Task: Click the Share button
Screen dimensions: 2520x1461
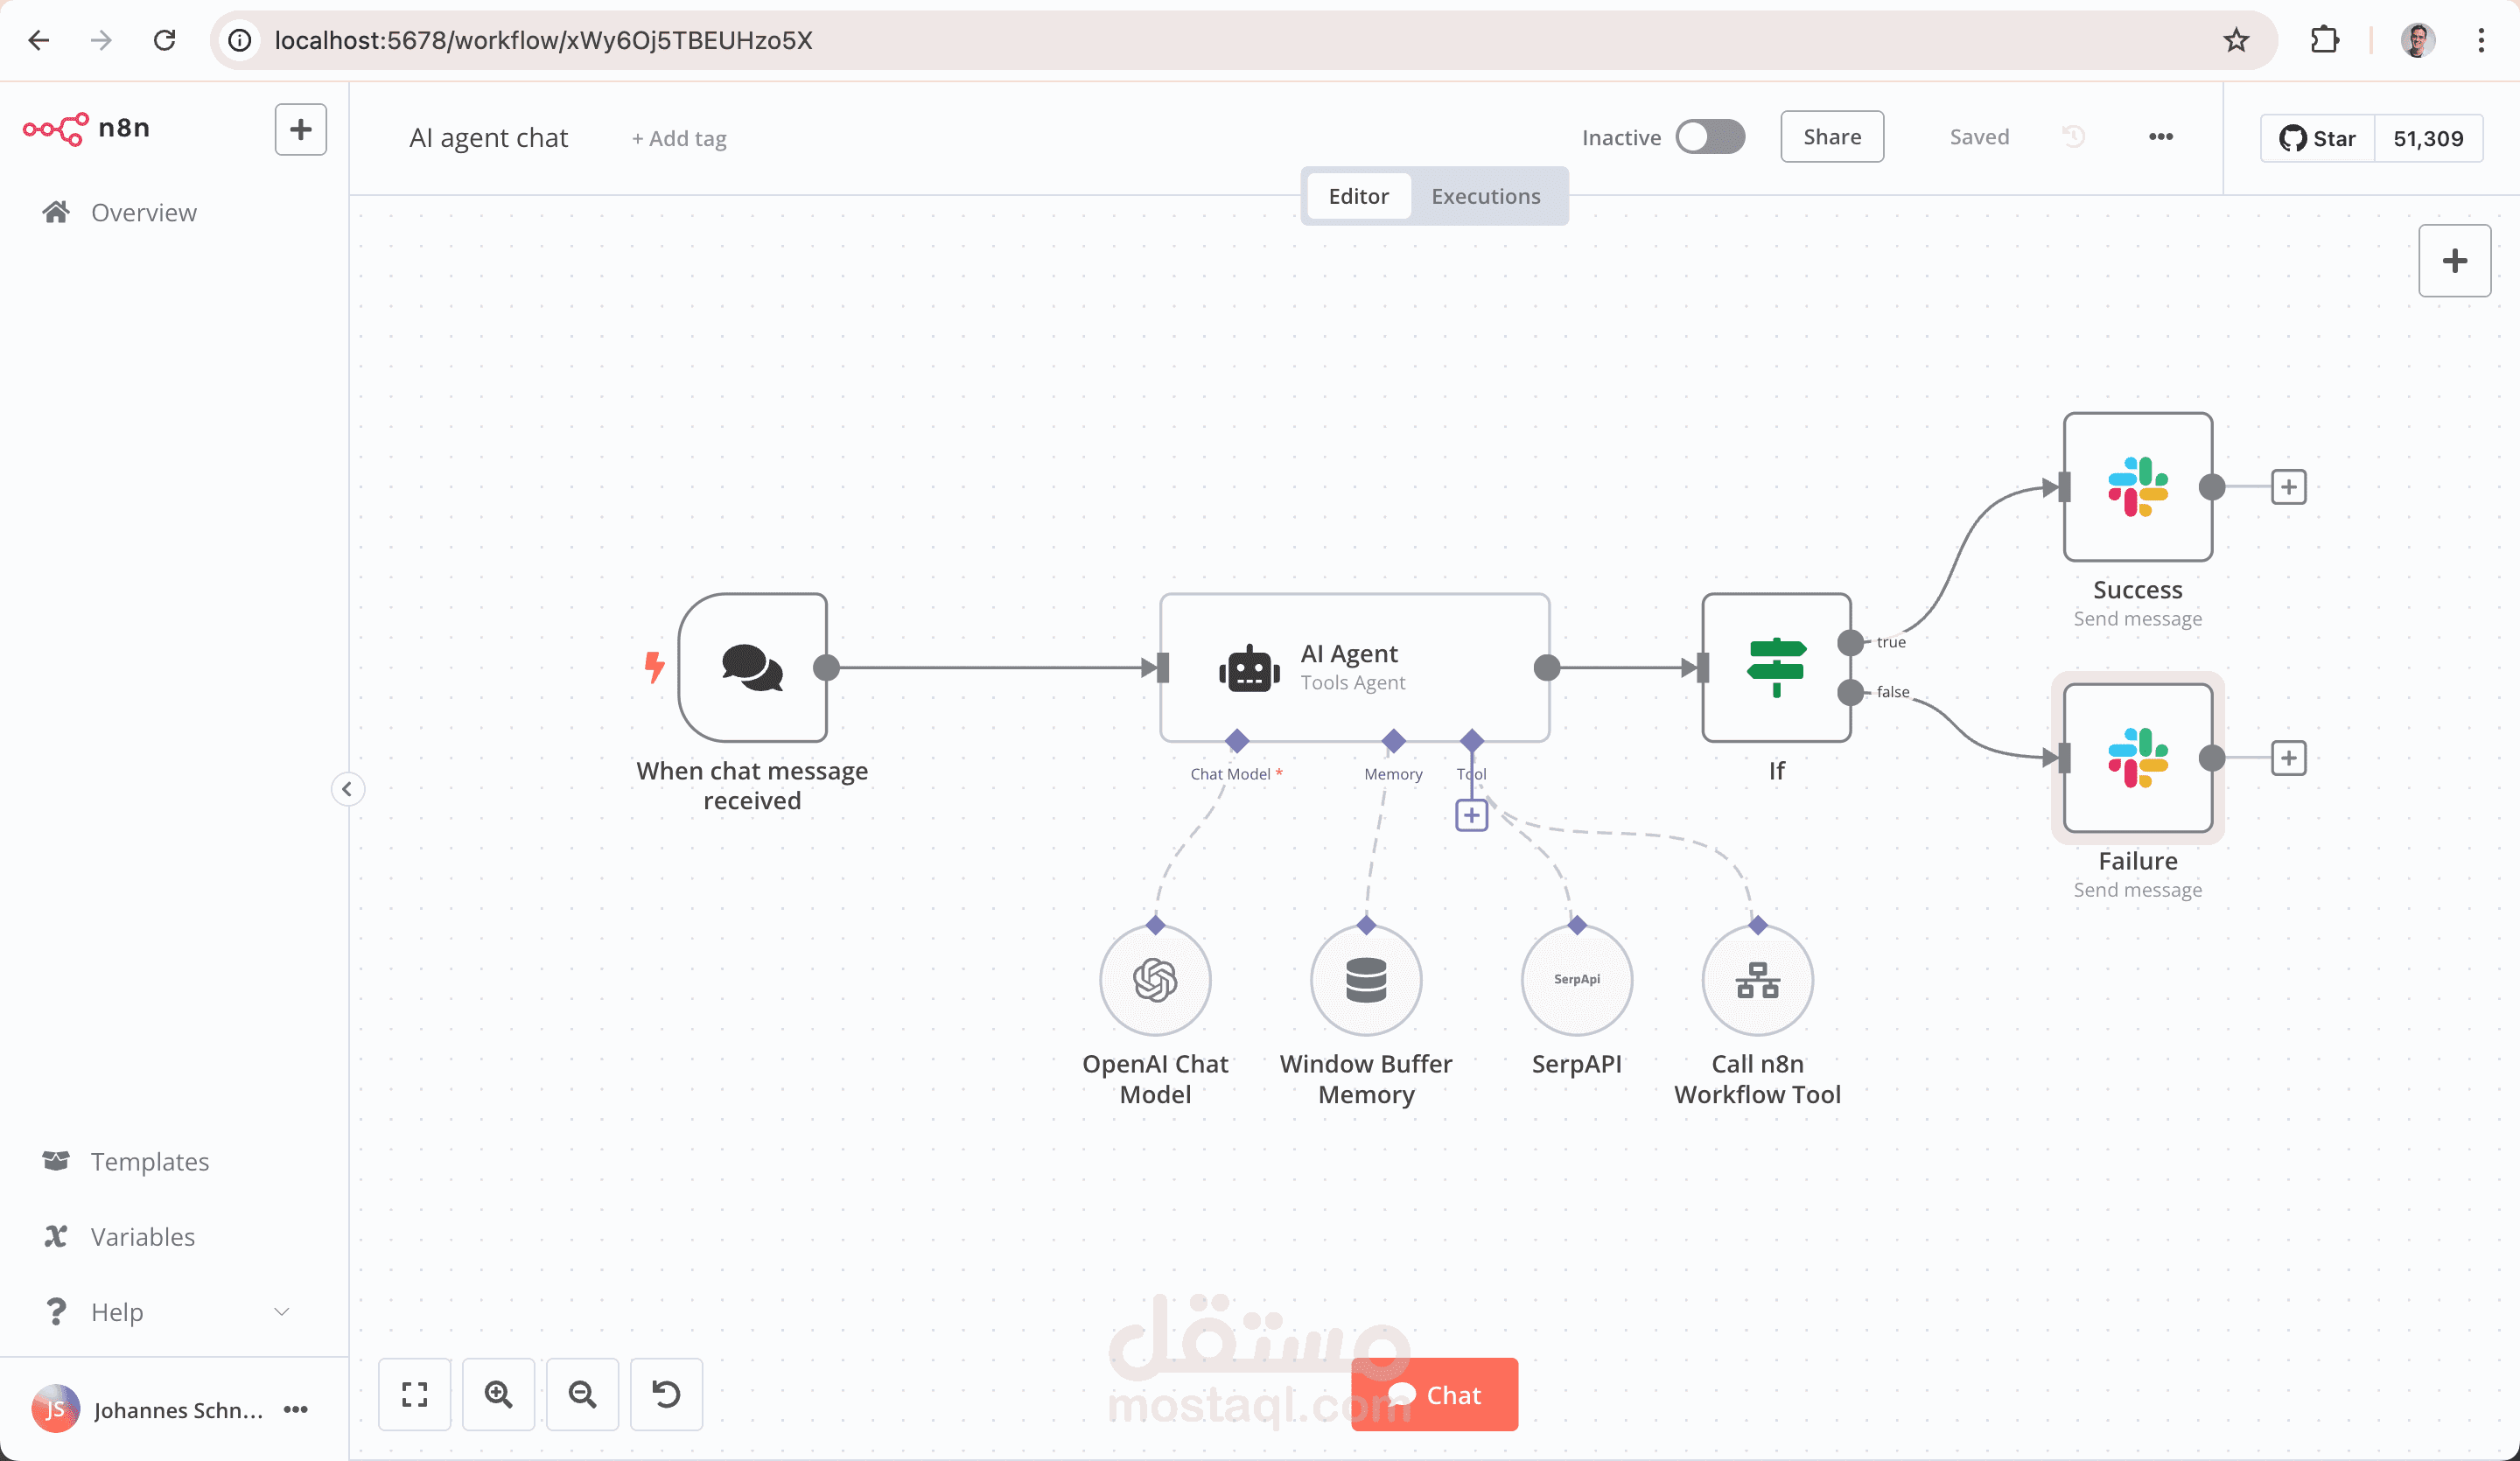Action: coord(1831,137)
